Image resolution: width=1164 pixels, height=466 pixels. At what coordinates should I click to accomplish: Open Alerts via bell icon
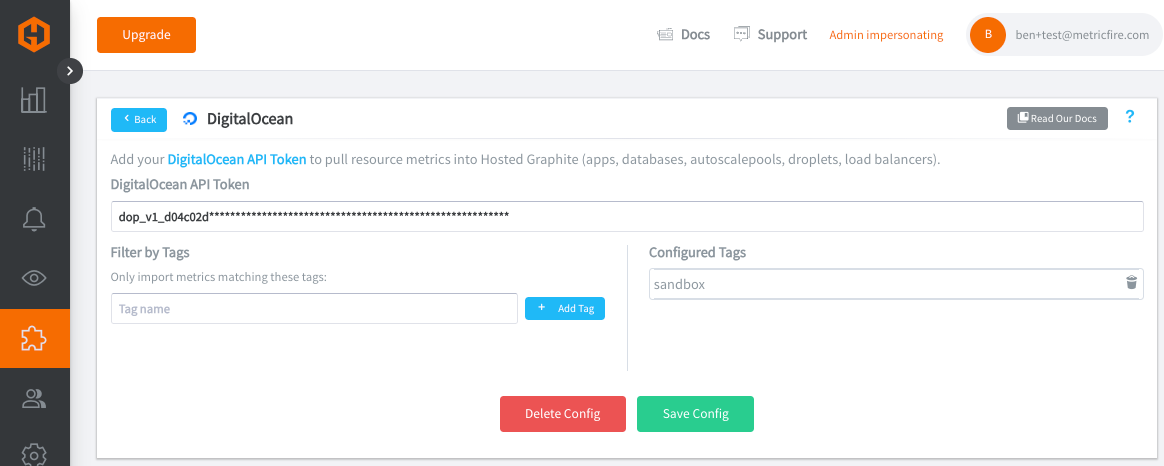[34, 219]
